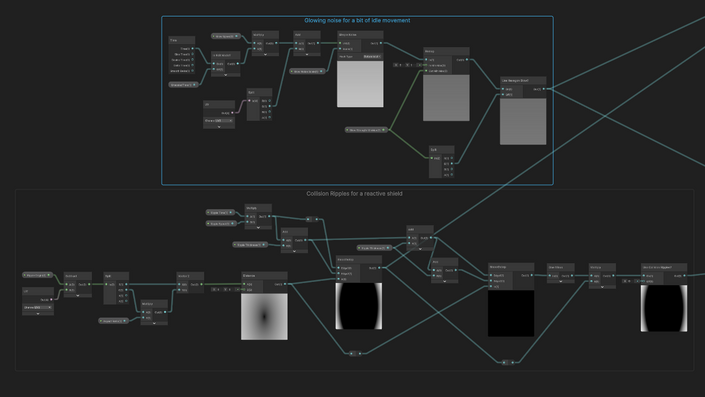Select the Ripple Time property pill

tap(220, 212)
